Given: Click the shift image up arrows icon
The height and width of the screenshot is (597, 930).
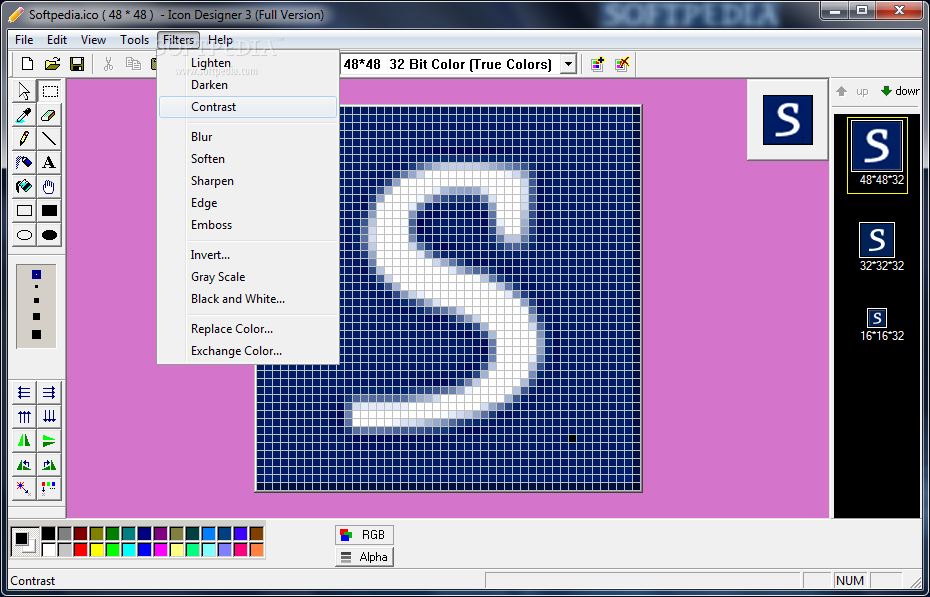Looking at the screenshot, I should (x=24, y=417).
